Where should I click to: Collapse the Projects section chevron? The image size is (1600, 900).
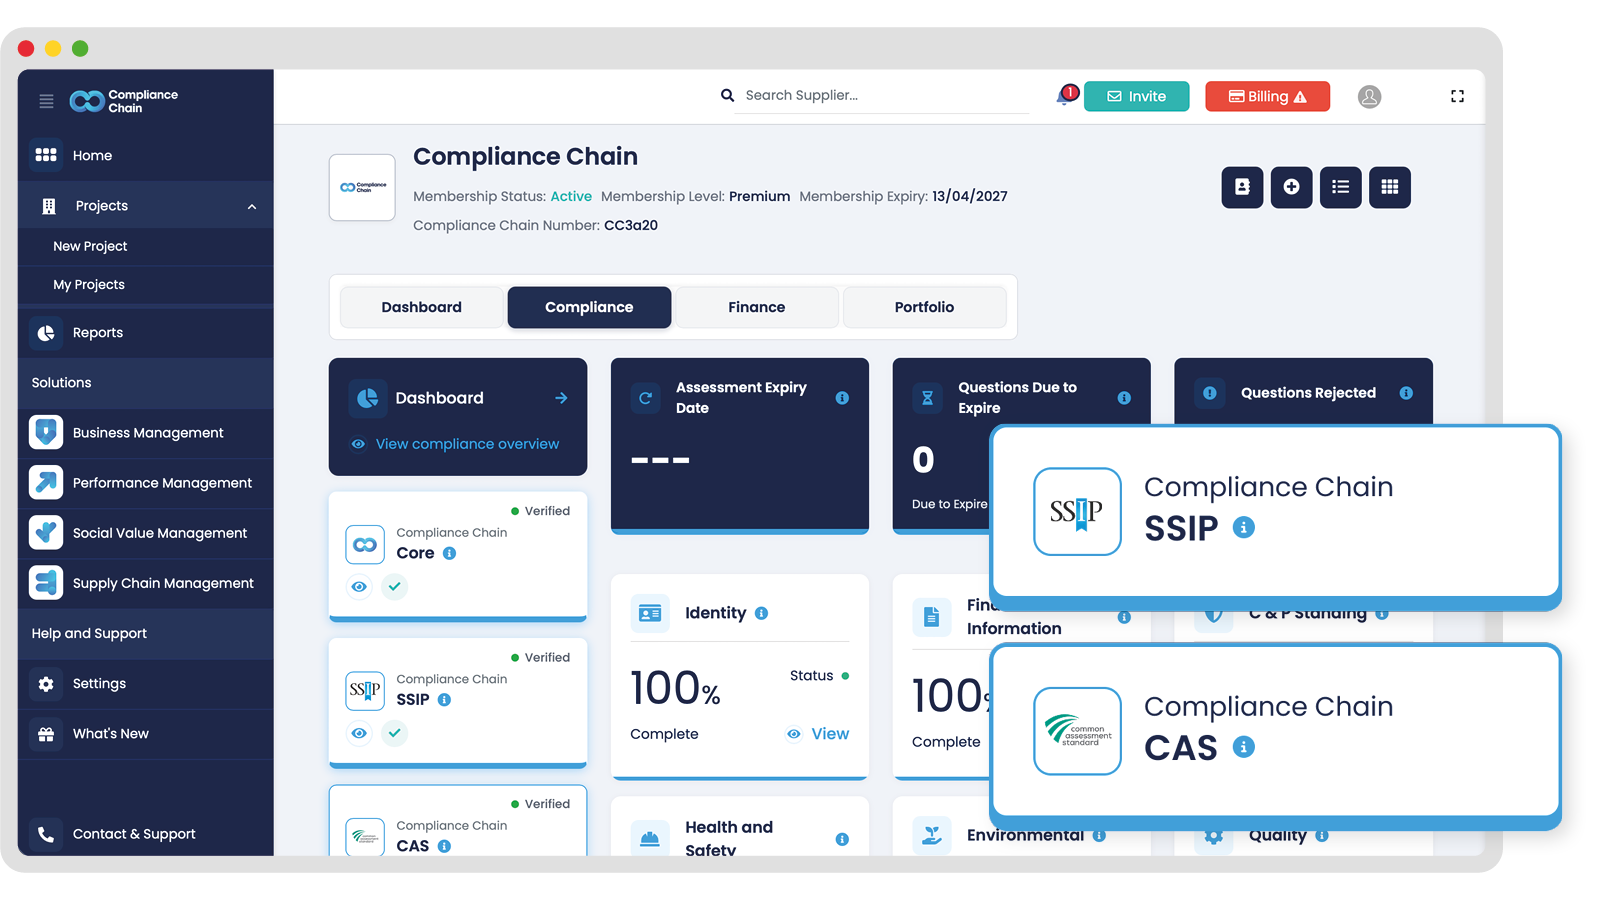[x=252, y=207]
